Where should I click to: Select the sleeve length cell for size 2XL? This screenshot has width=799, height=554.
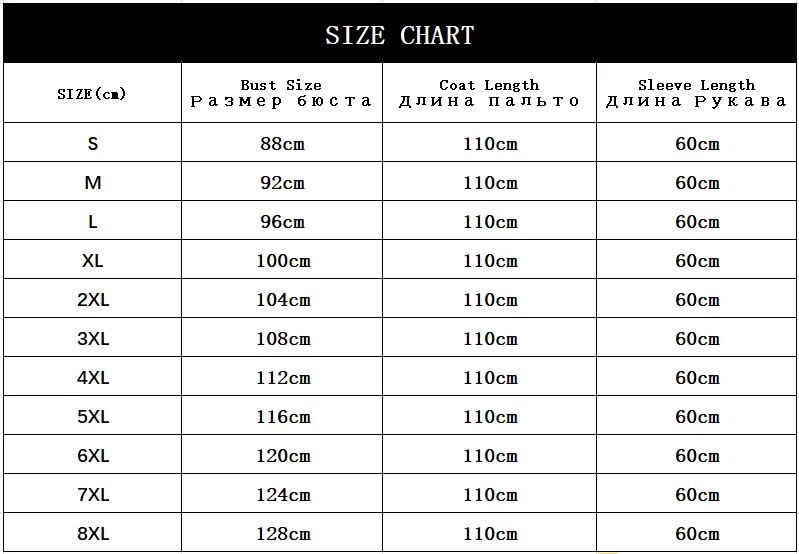[697, 300]
